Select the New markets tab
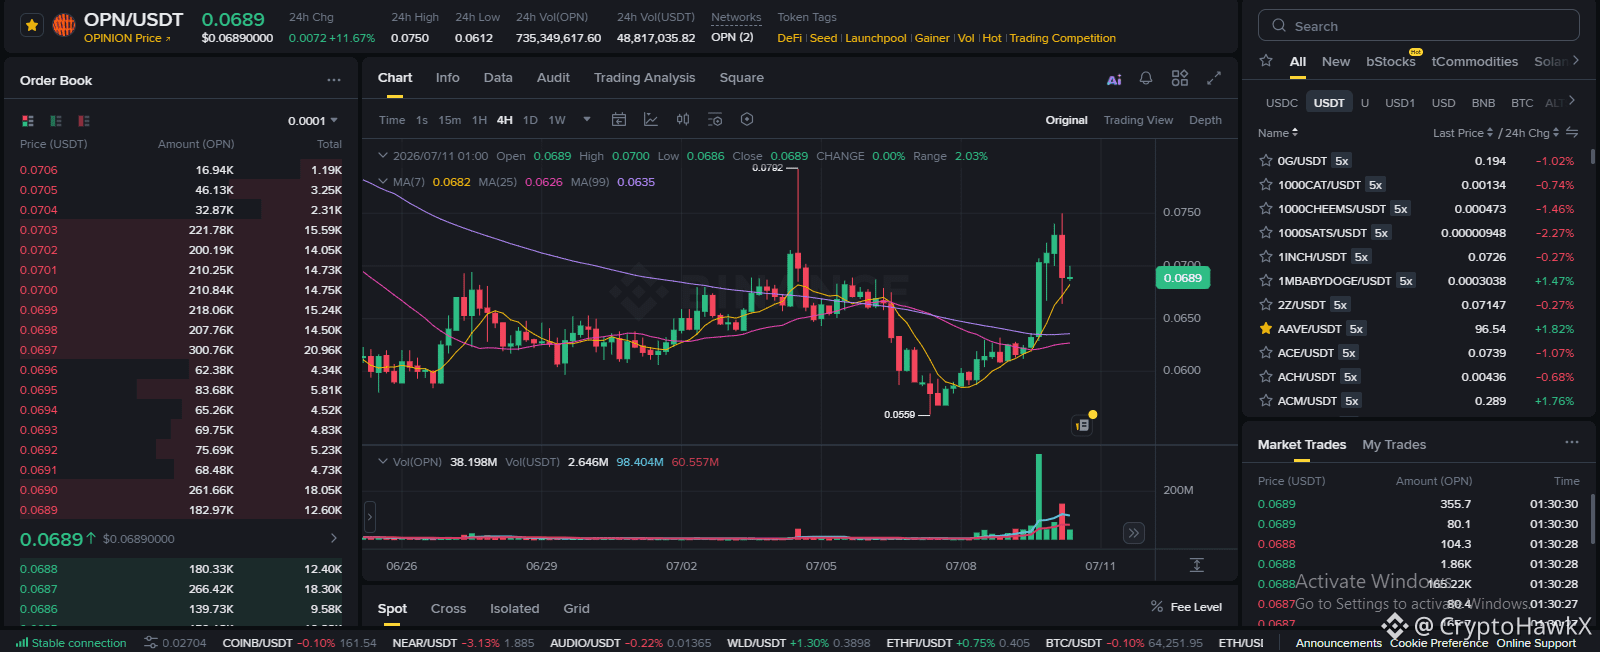1600x652 pixels. (1335, 61)
